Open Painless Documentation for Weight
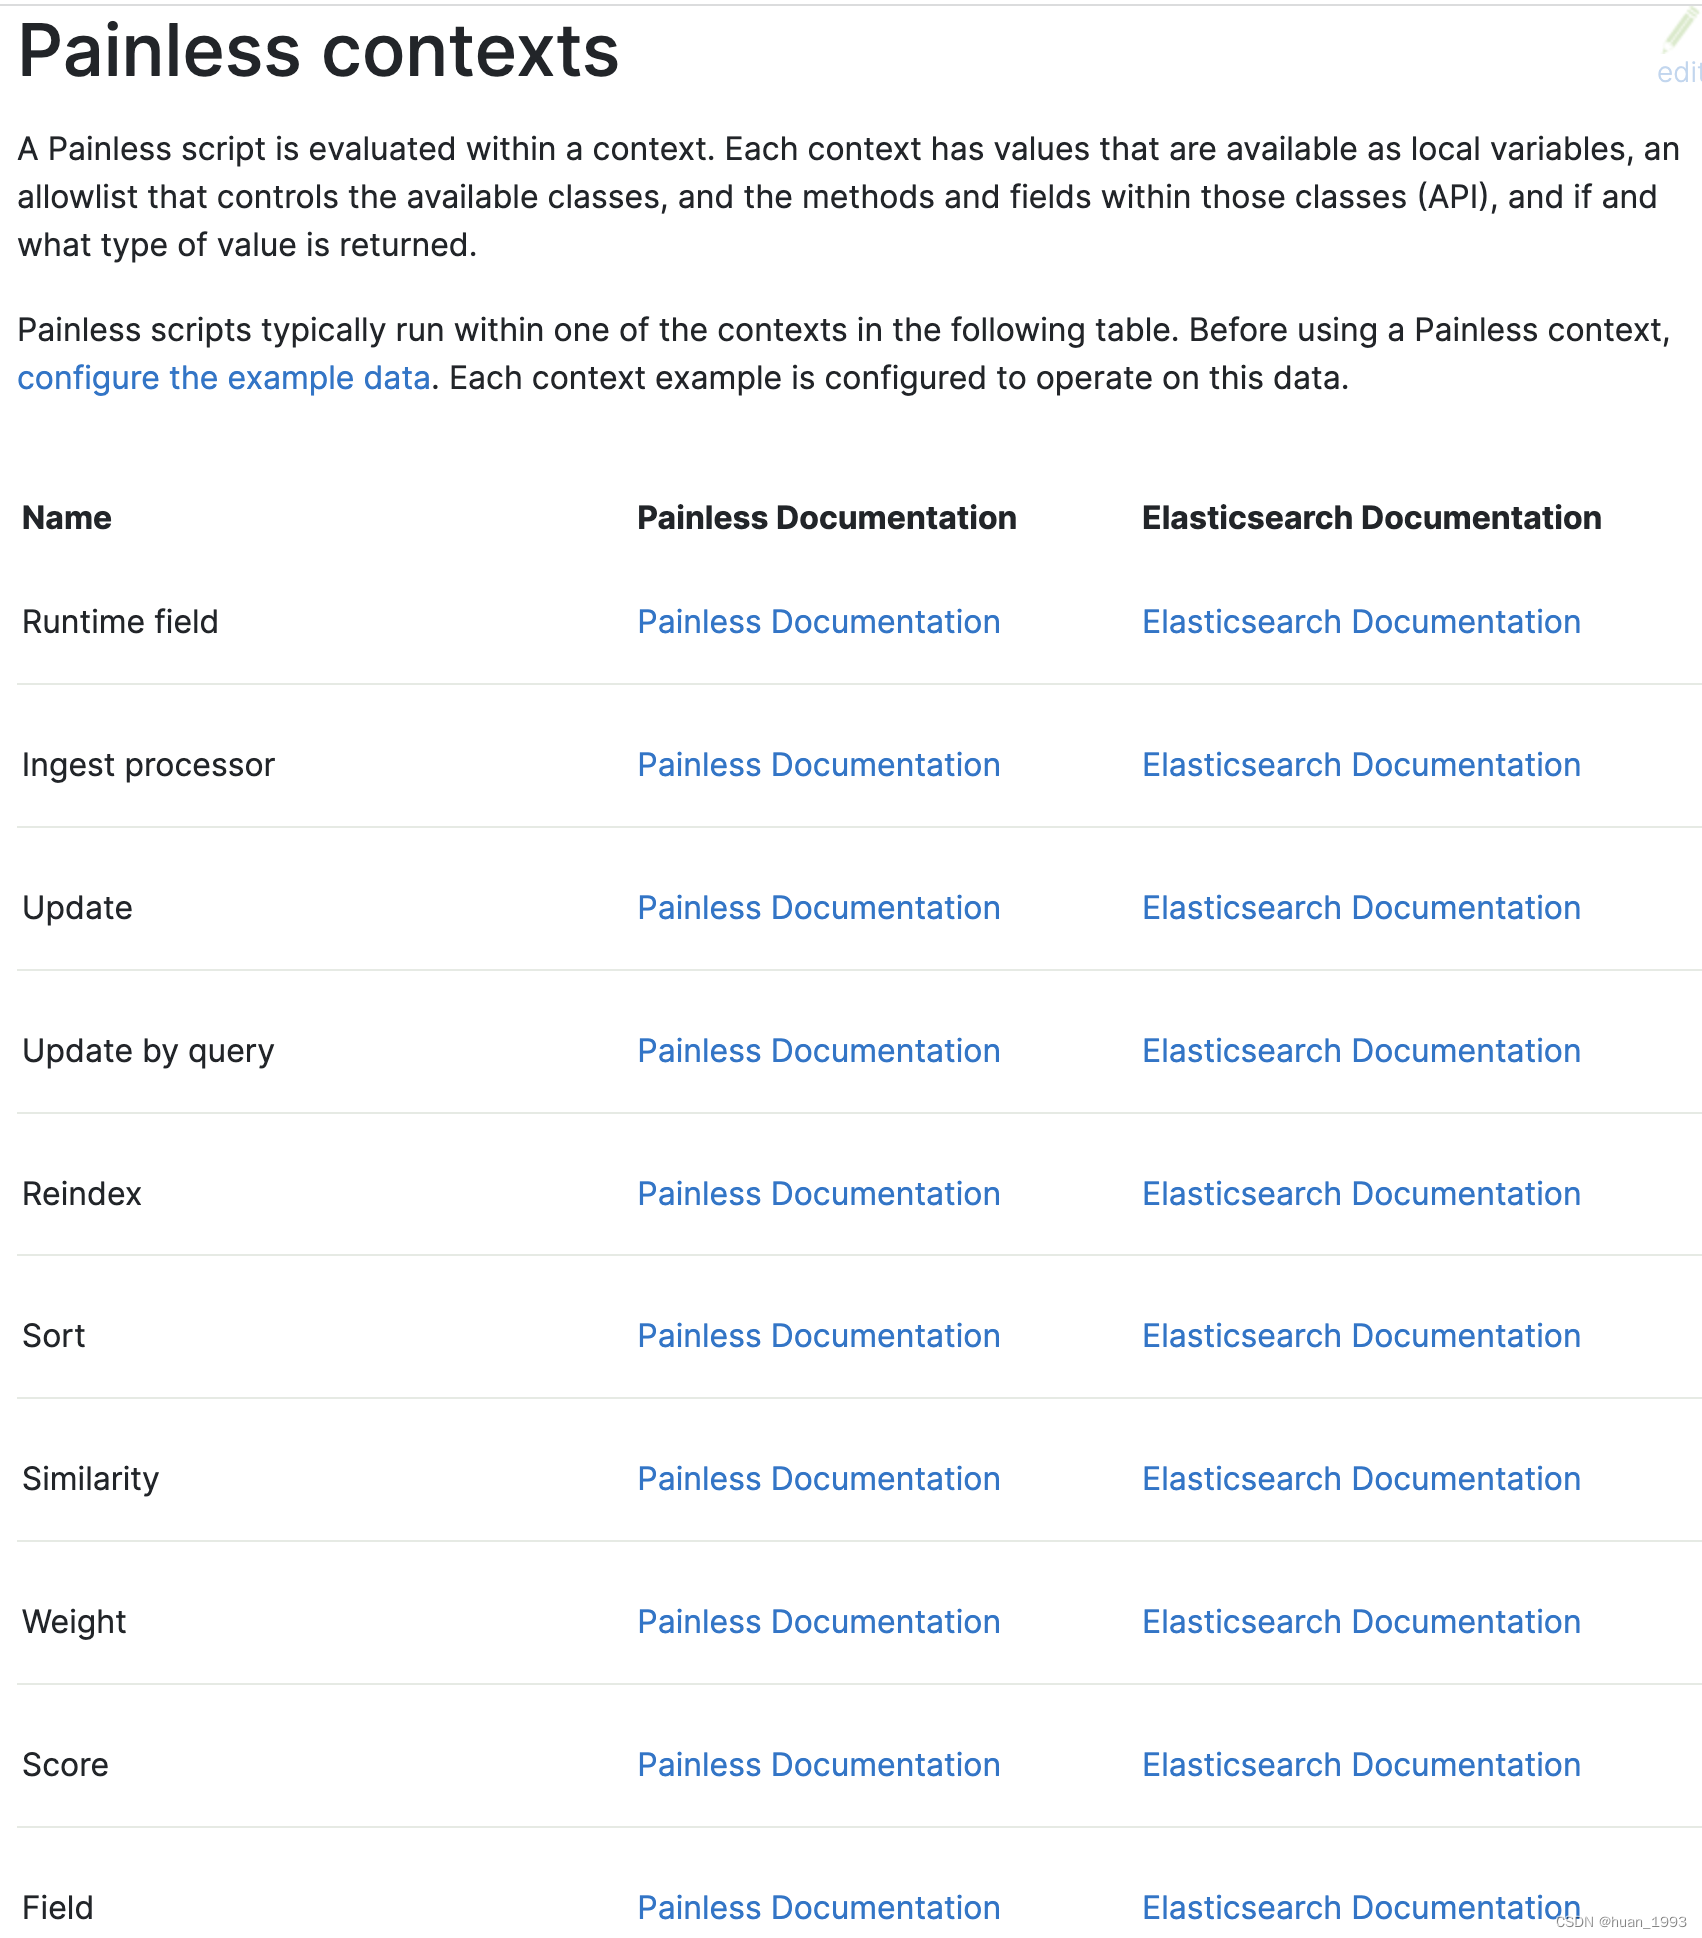The height and width of the screenshot is (1938, 1702). pos(818,1622)
